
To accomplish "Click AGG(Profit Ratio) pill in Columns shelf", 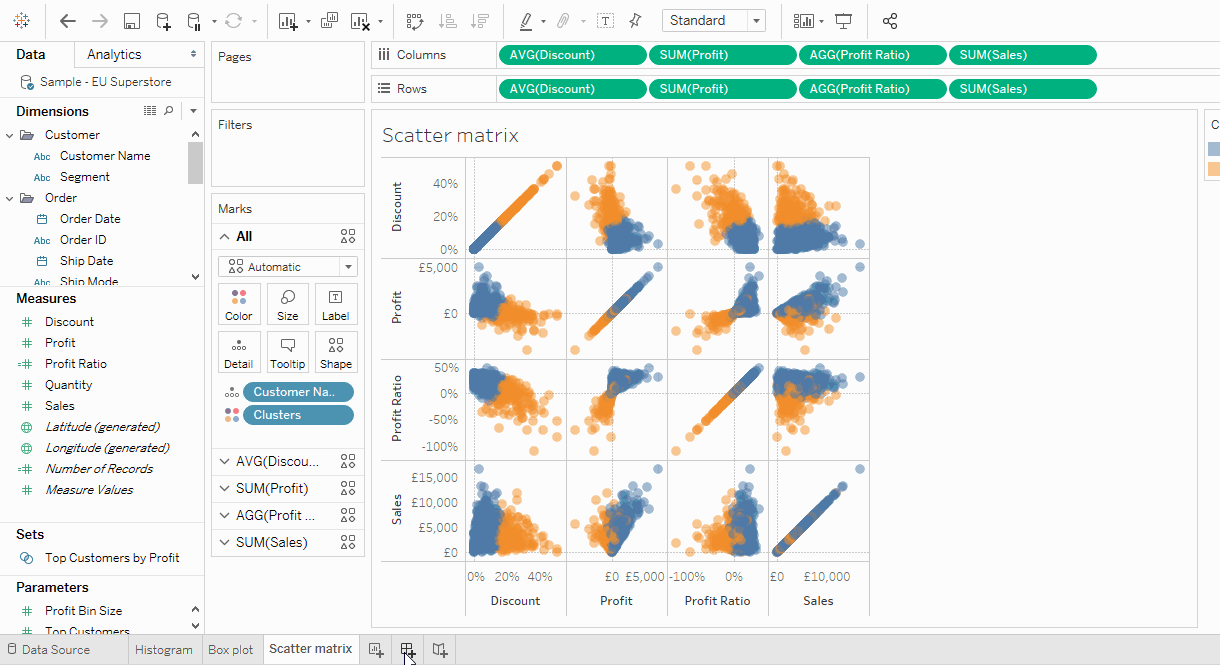I will pos(872,55).
